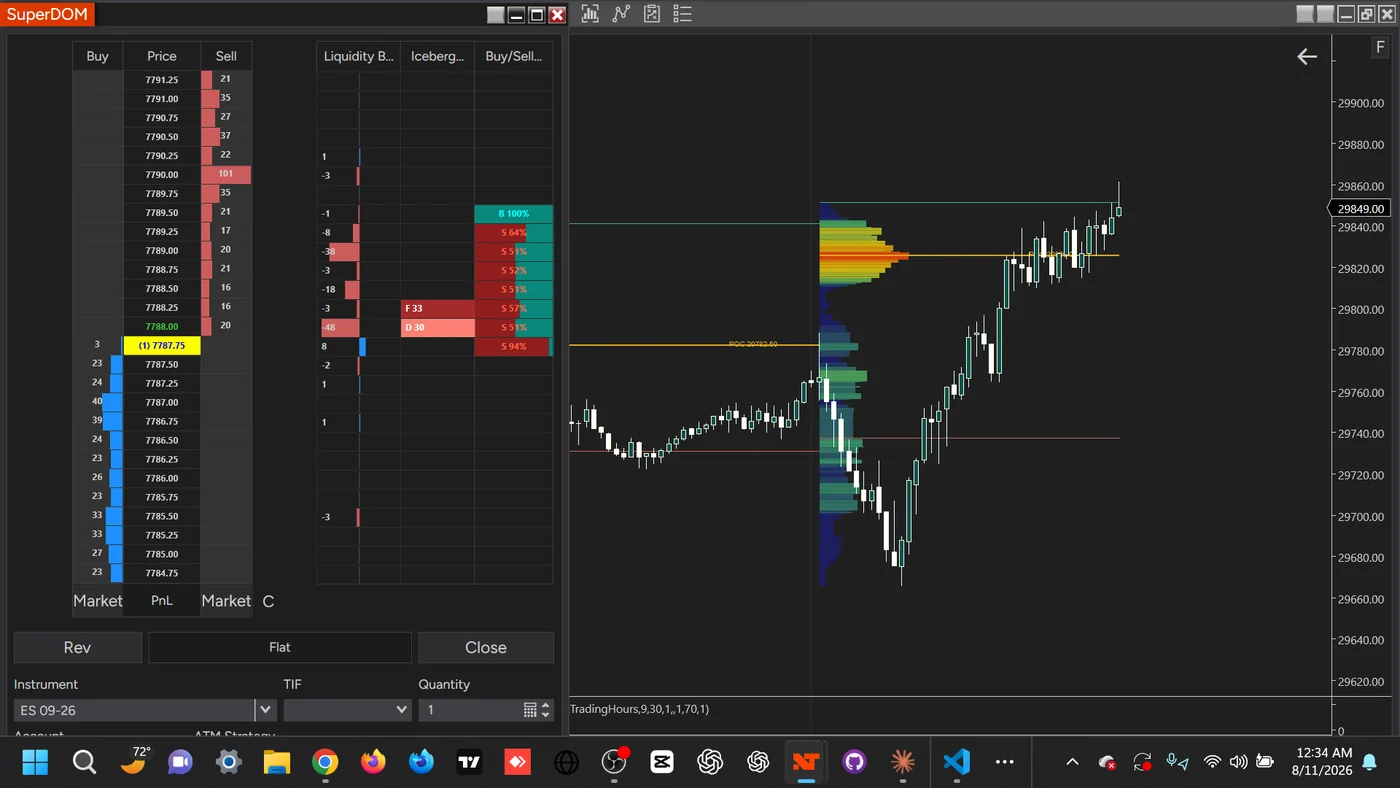Open the CapCut icon in the taskbar

click(662, 763)
